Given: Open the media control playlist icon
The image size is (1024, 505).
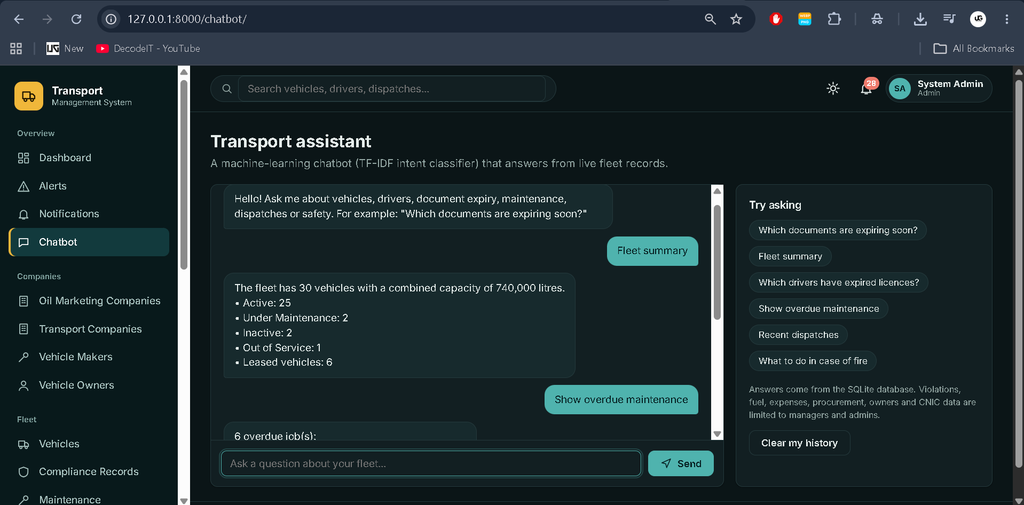Looking at the screenshot, I should click(950, 19).
